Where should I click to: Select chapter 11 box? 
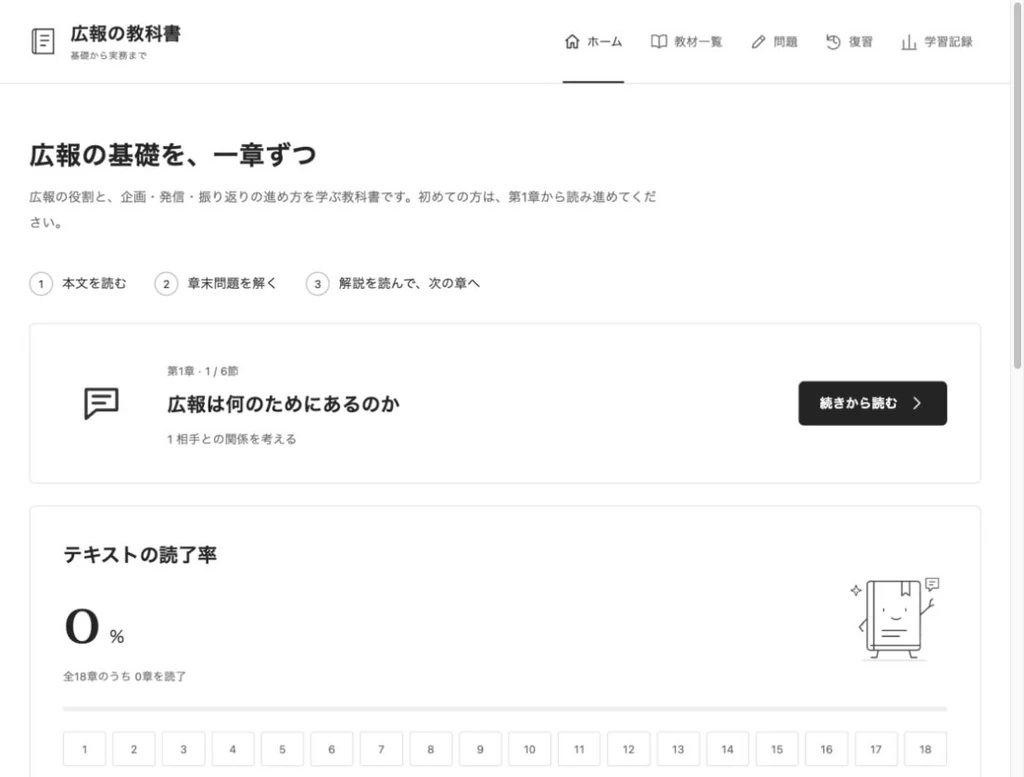[579, 749]
